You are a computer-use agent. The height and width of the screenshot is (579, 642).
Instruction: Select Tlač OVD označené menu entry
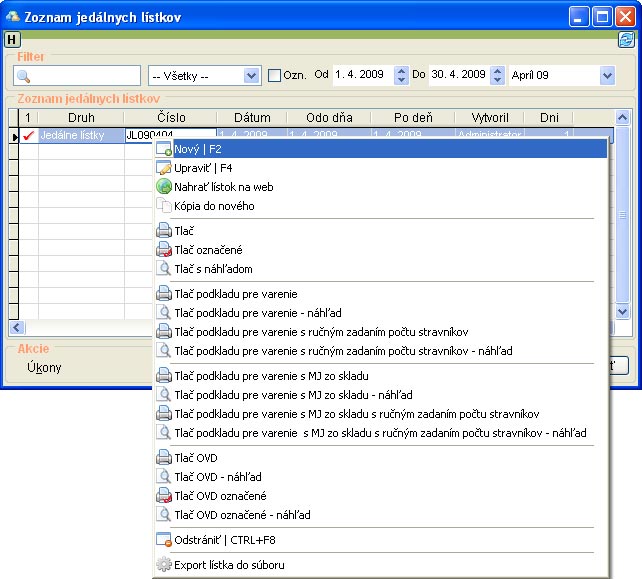tap(220, 496)
